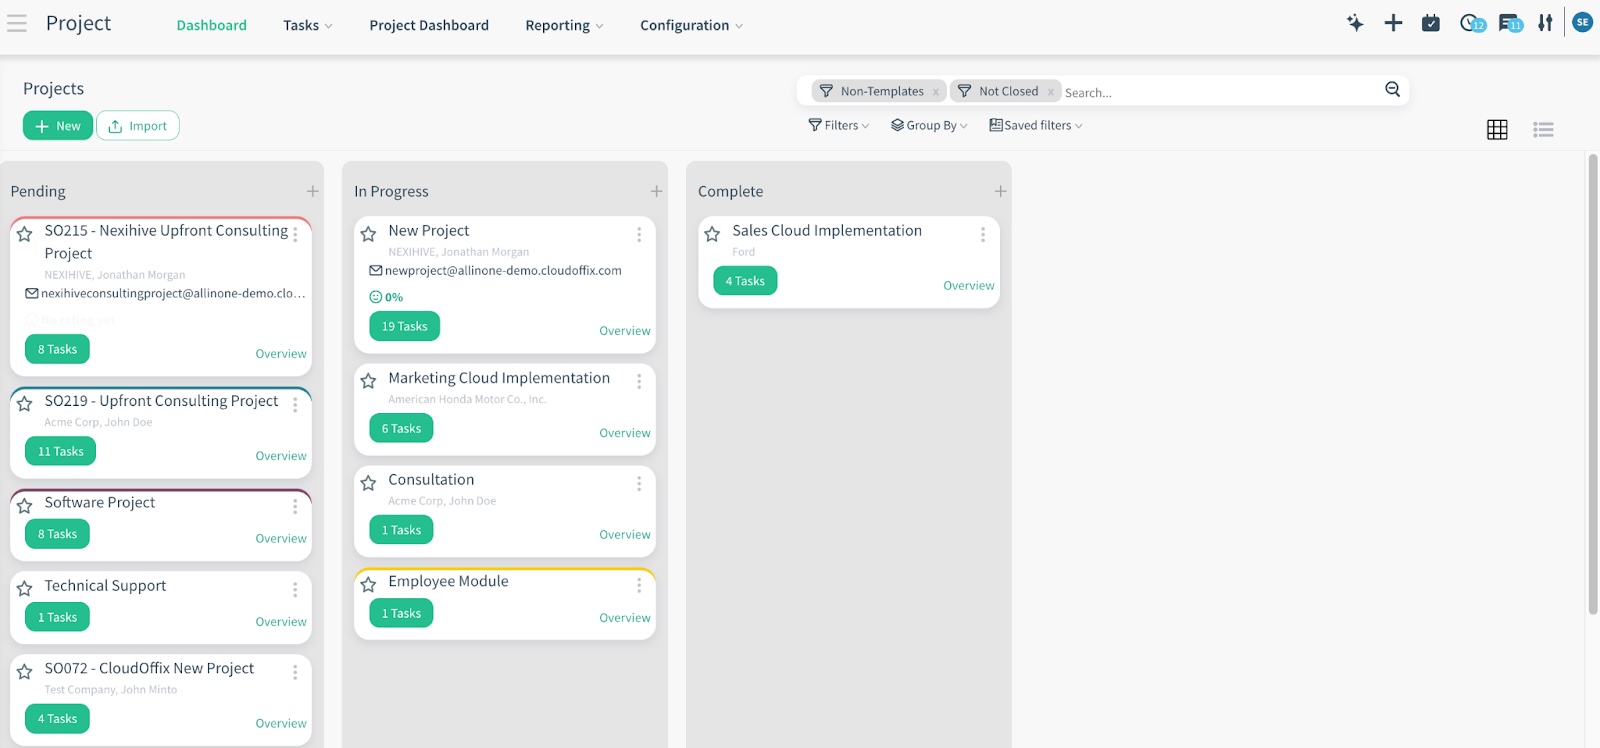Open the SE user avatar
The height and width of the screenshot is (748, 1600).
pos(1582,22)
